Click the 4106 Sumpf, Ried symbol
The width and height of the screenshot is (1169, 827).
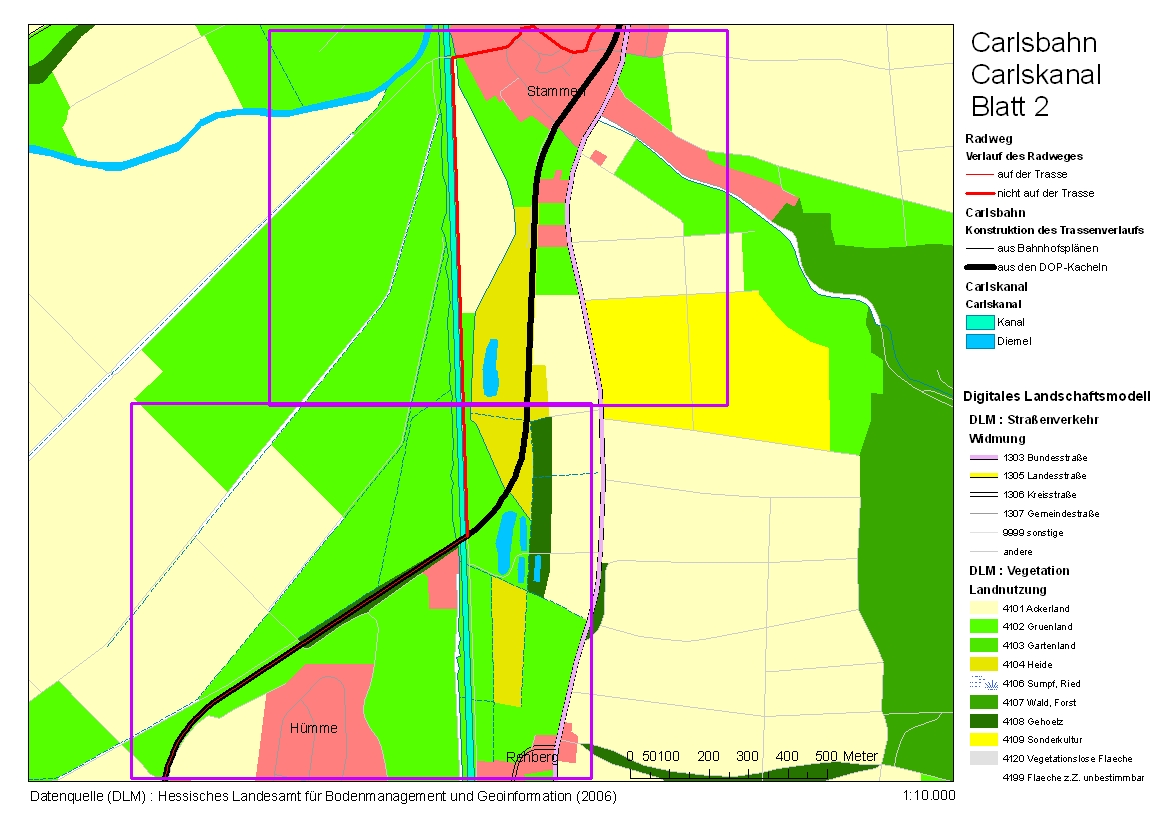pos(984,683)
